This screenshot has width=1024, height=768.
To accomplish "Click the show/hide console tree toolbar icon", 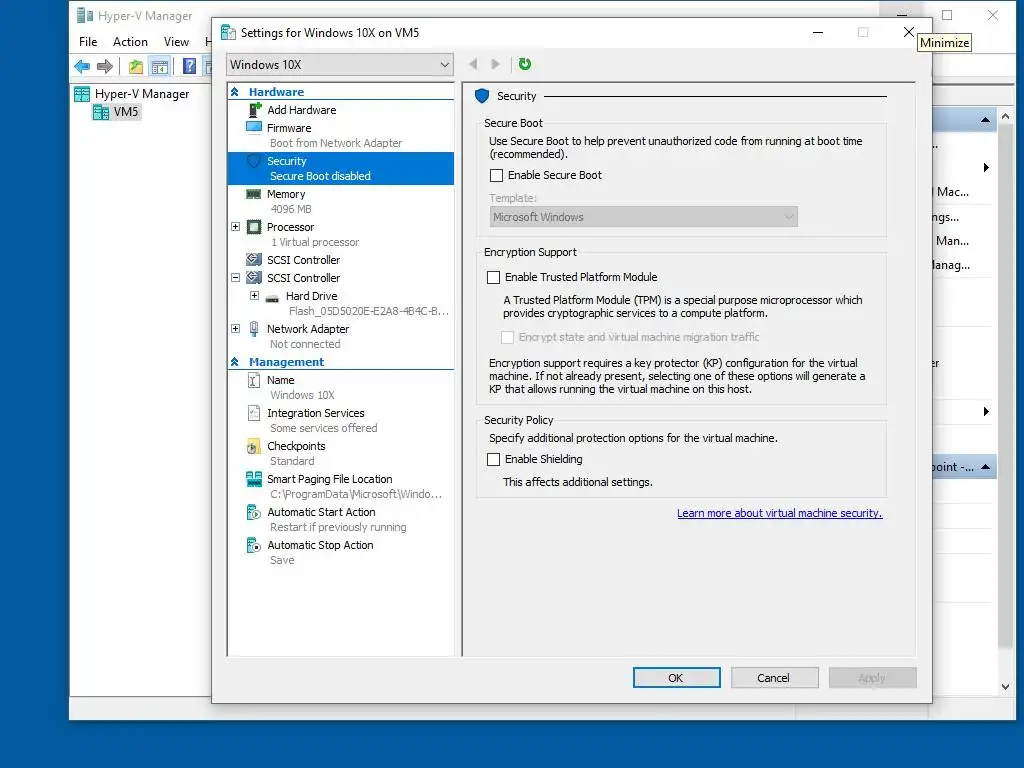I will [x=159, y=66].
